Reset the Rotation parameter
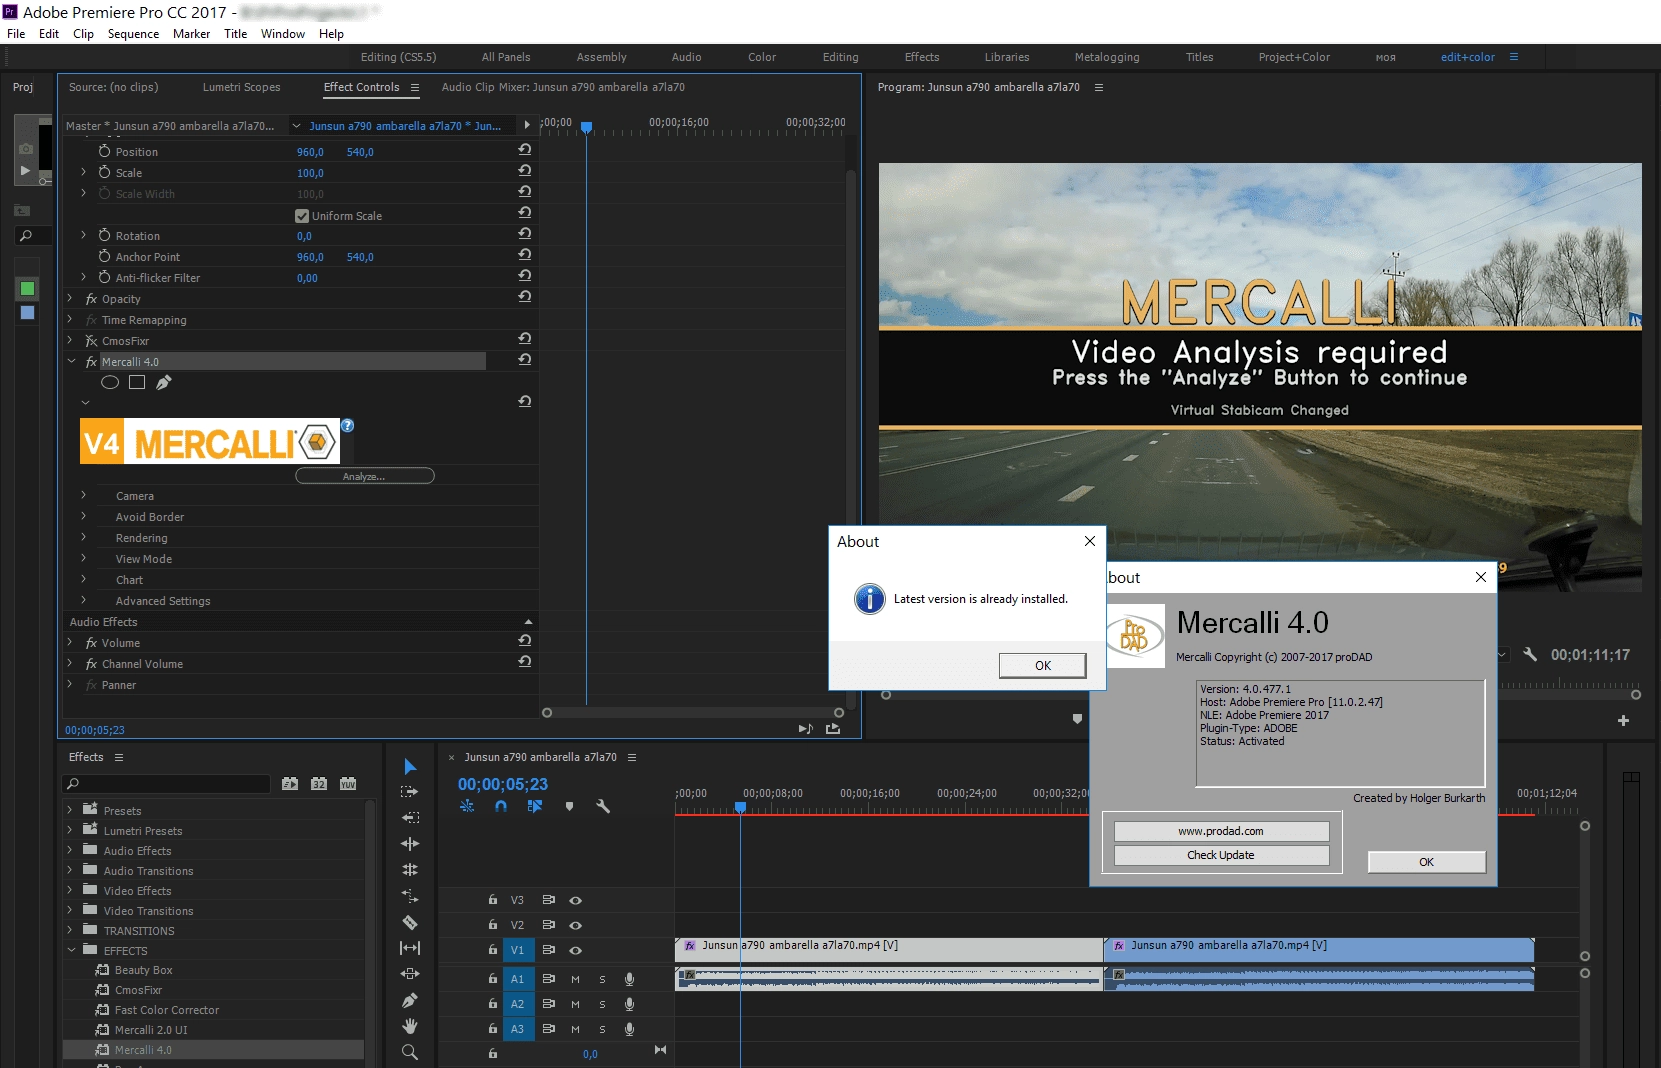Screen dimensions: 1661x1068 click(524, 233)
